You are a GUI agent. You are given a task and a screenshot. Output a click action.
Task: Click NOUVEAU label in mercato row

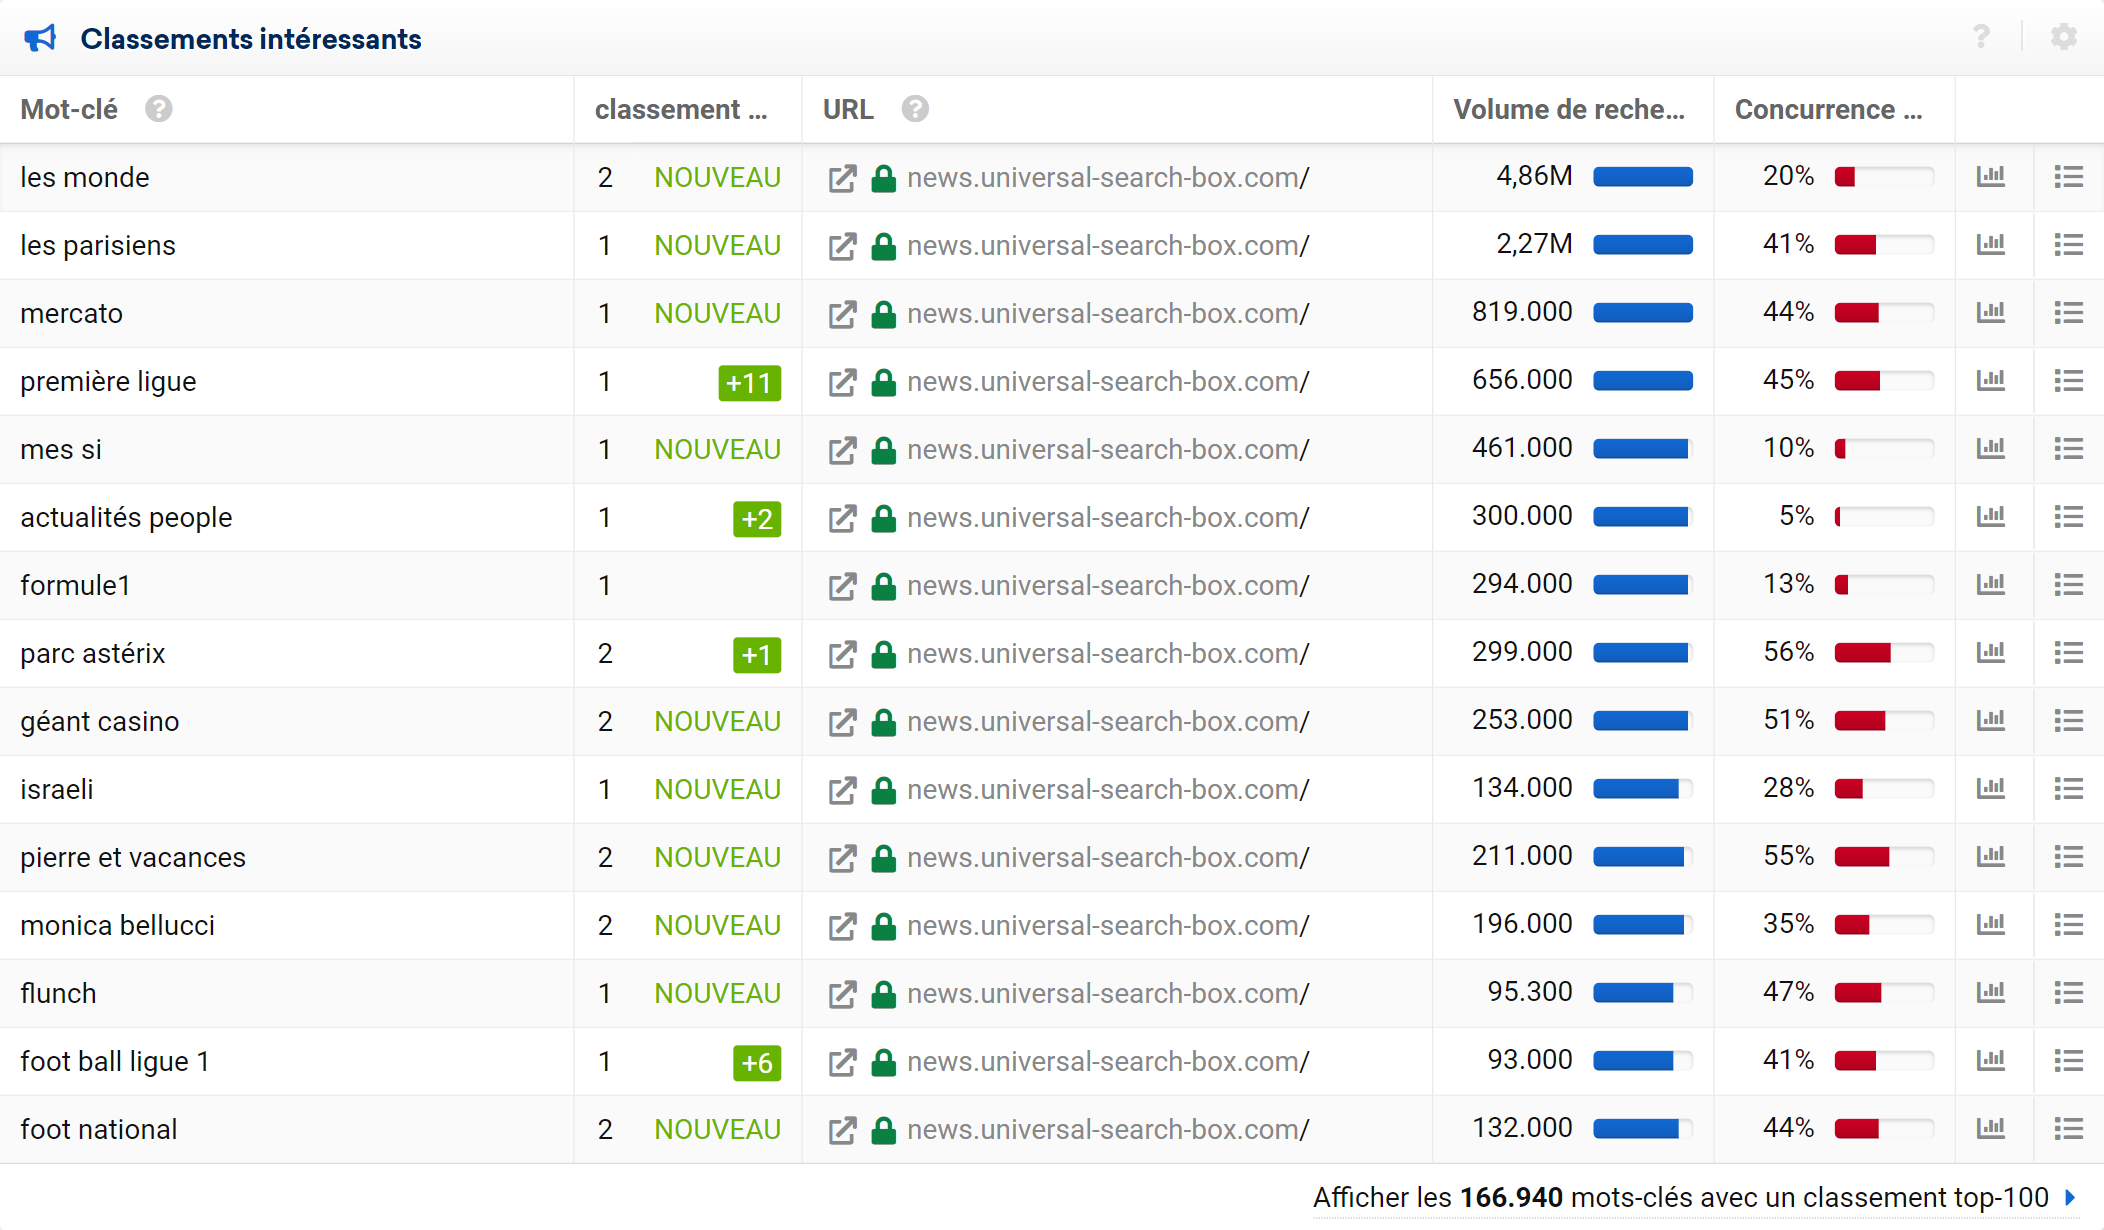click(x=717, y=313)
